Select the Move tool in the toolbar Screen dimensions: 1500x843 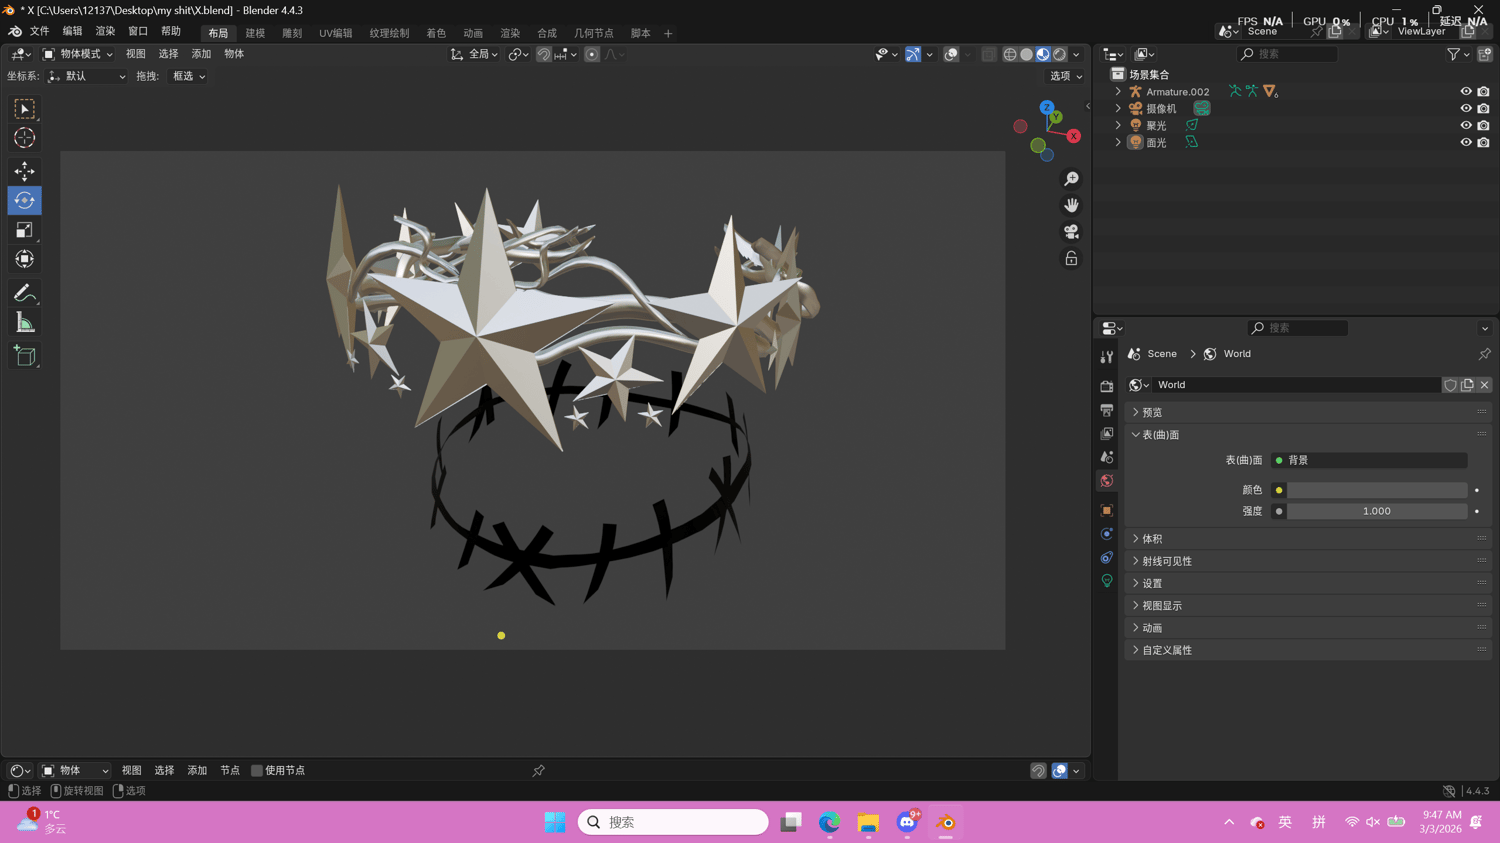24,171
